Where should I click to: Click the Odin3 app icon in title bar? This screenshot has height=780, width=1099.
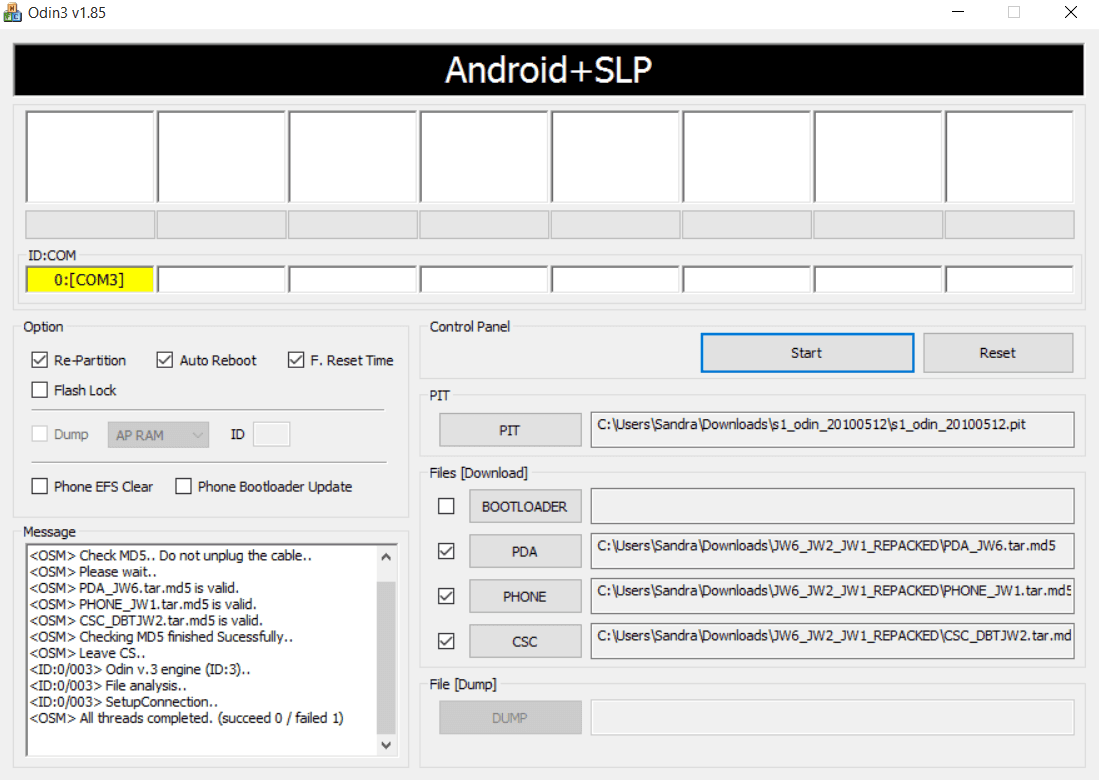coord(12,12)
